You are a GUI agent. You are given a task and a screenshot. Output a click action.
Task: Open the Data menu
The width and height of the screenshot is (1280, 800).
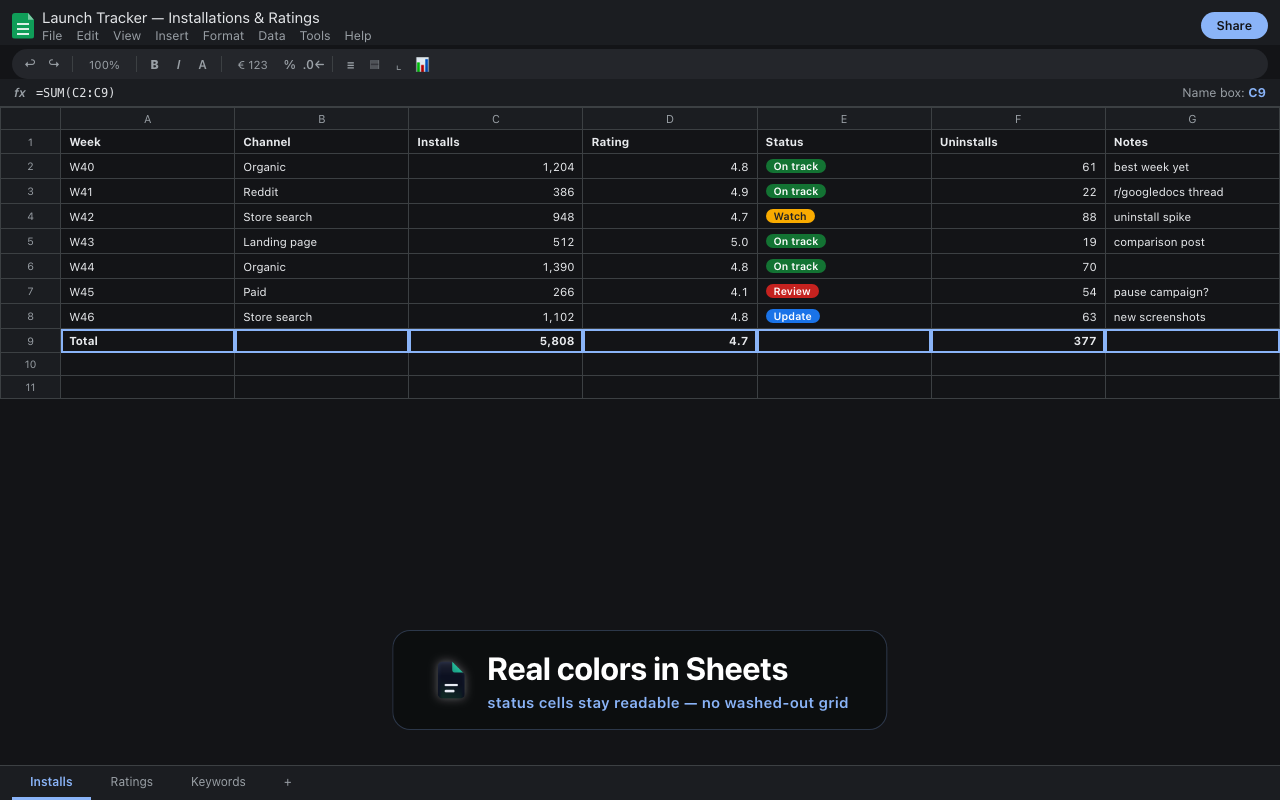tap(272, 36)
